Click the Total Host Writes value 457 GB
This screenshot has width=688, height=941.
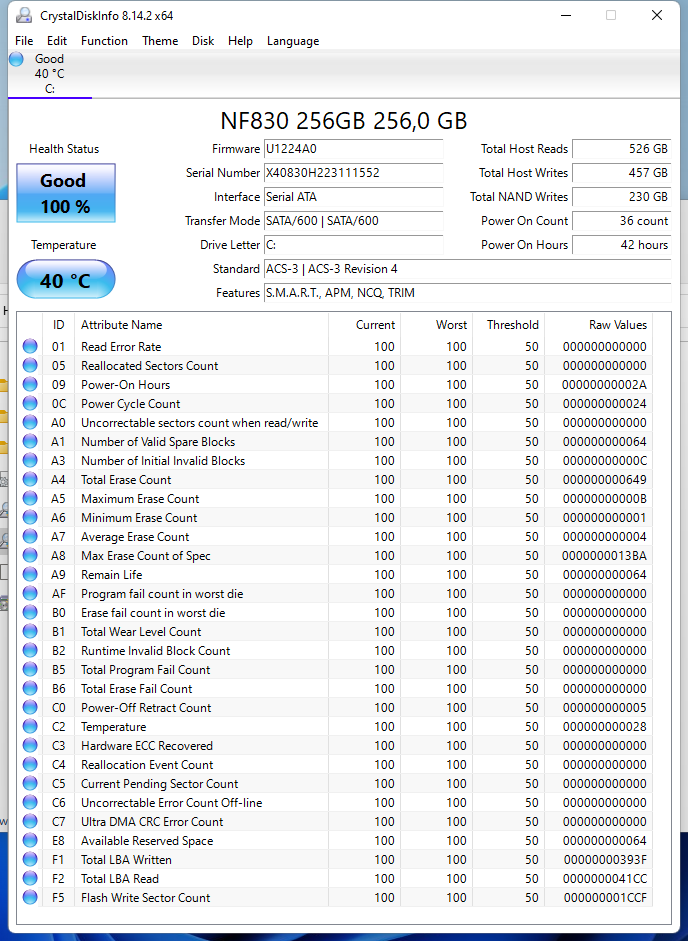pos(621,173)
